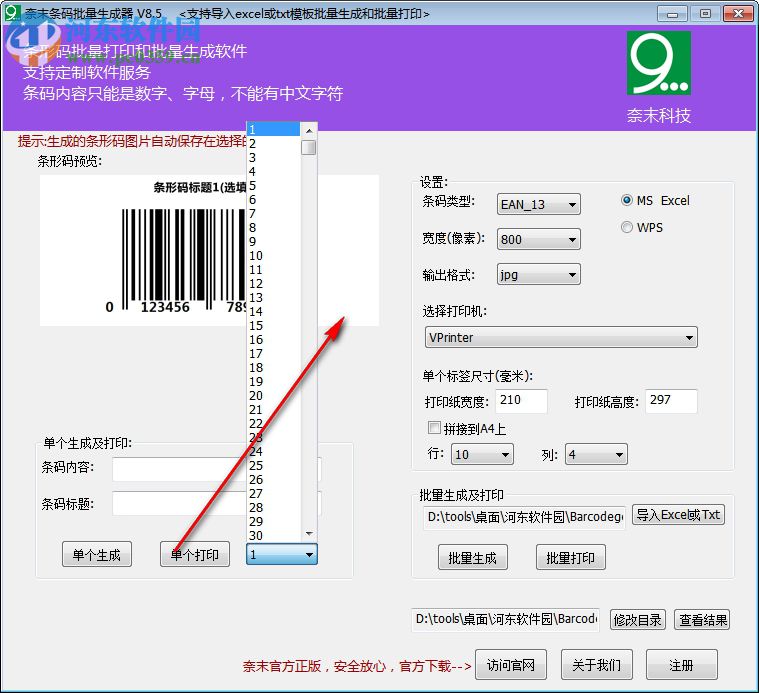Click the list scrollbar up arrow

click(309, 130)
